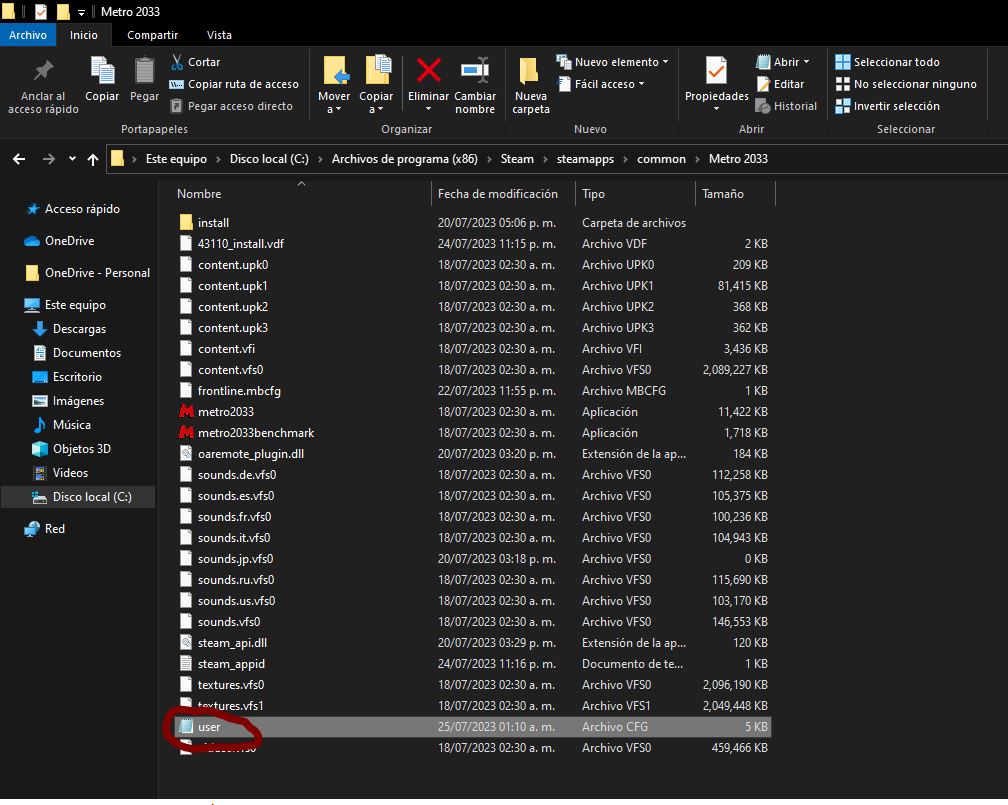Select the steam_appid text document icon
The height and width of the screenshot is (805, 1008).
click(x=186, y=664)
